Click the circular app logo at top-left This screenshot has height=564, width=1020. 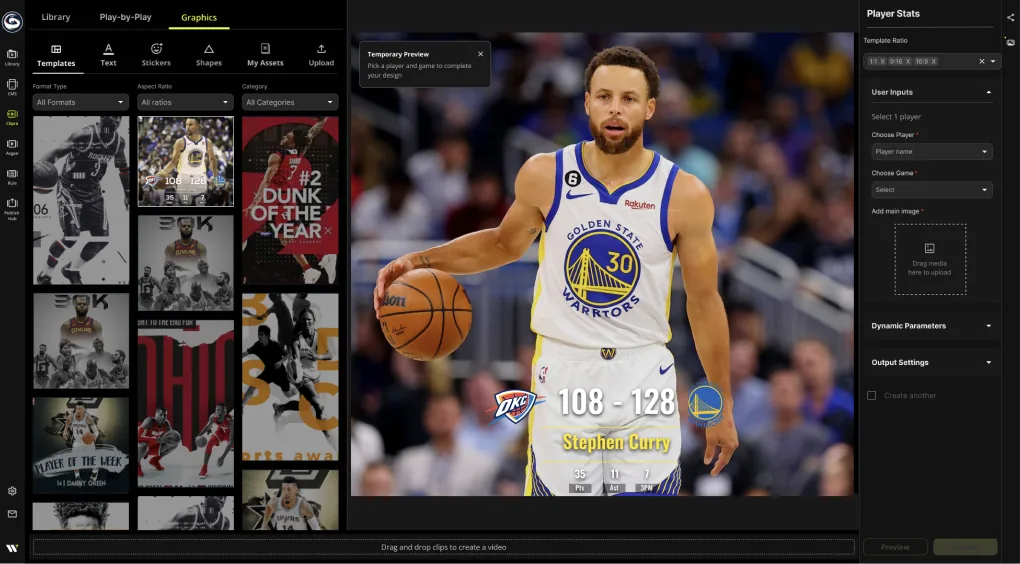tap(12, 21)
